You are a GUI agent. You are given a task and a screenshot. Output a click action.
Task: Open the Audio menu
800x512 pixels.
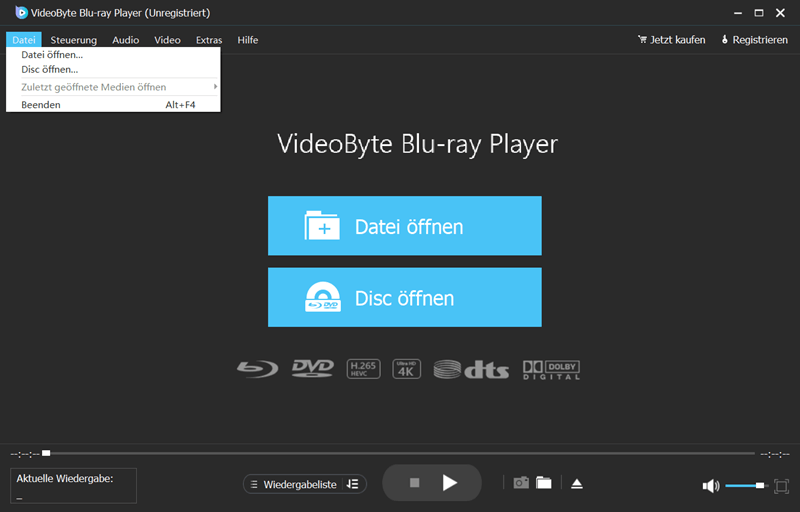click(126, 40)
